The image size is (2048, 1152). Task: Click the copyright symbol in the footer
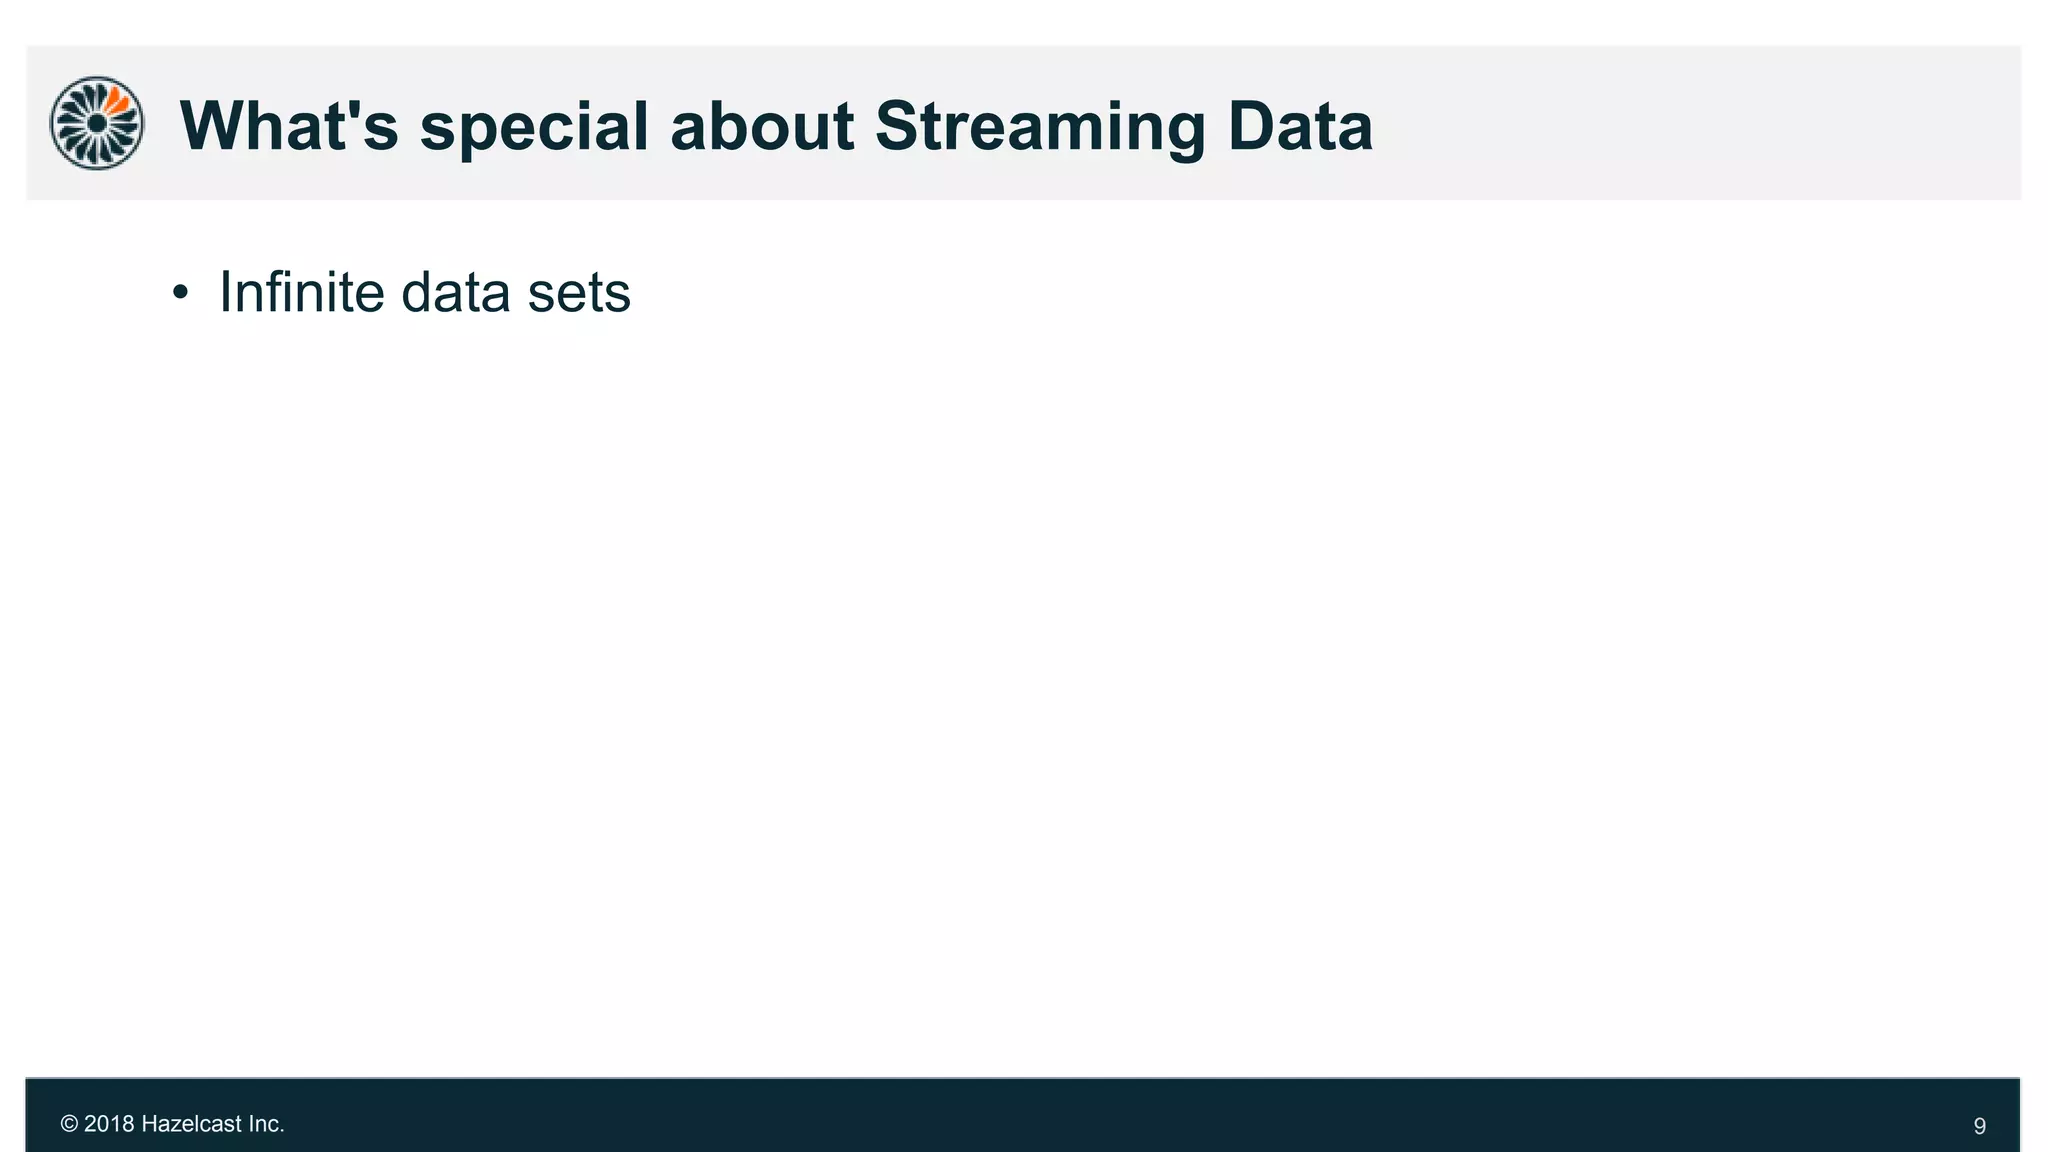tap(69, 1124)
